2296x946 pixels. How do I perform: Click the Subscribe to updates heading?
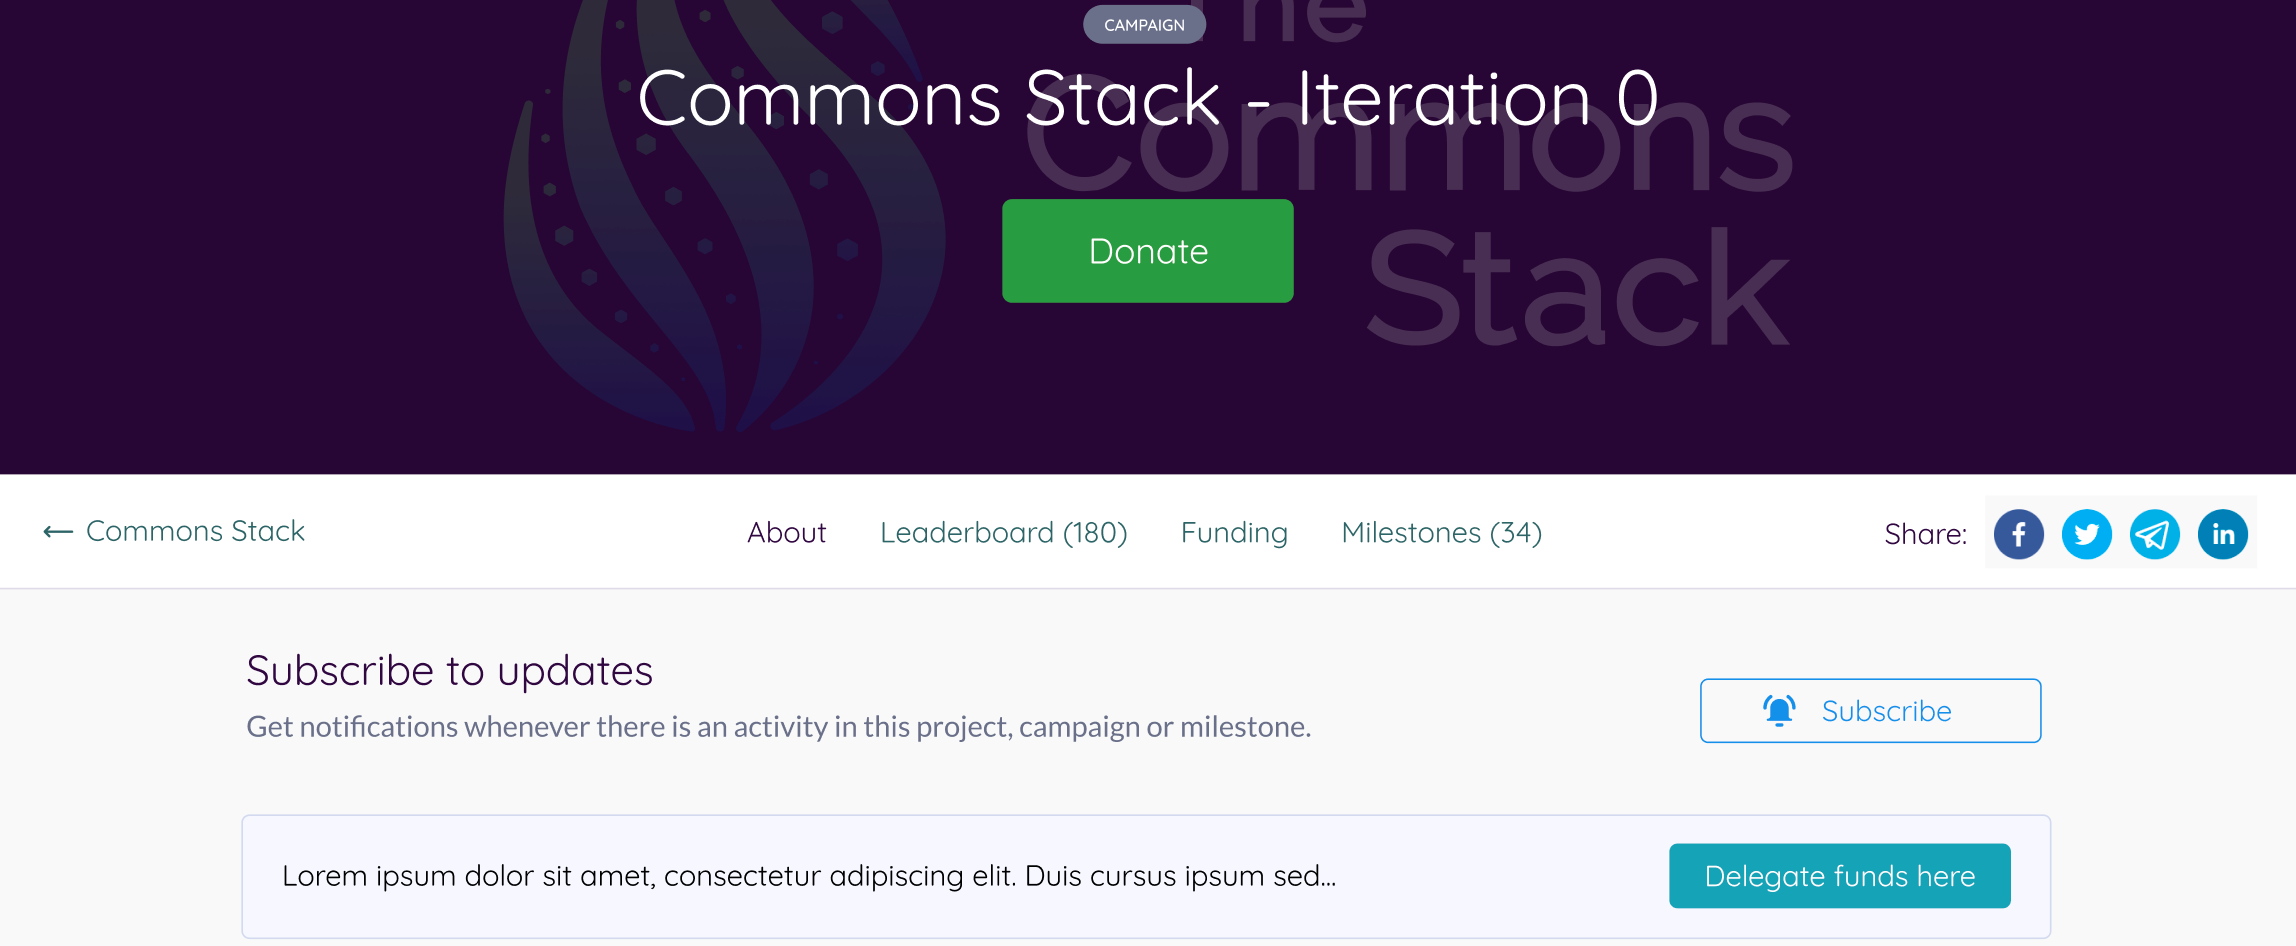449,670
